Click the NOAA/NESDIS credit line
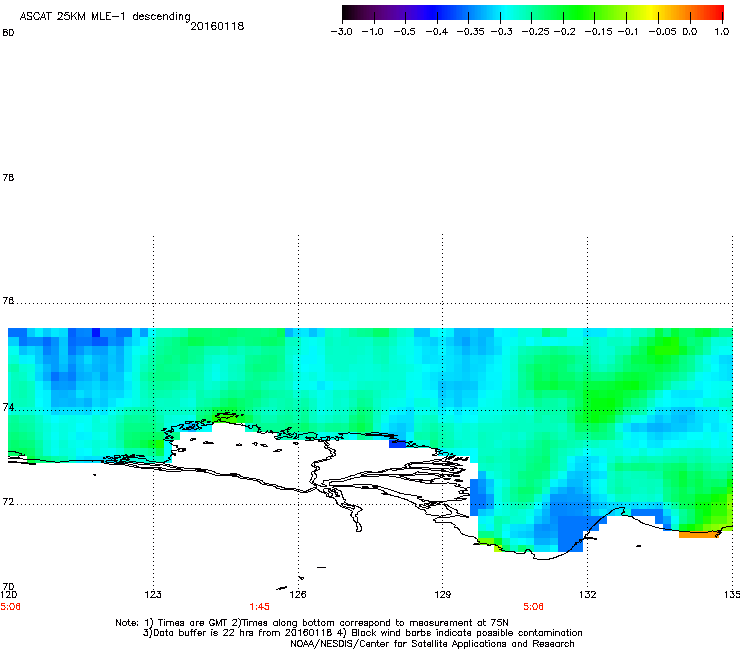740x650 pixels. click(432, 644)
